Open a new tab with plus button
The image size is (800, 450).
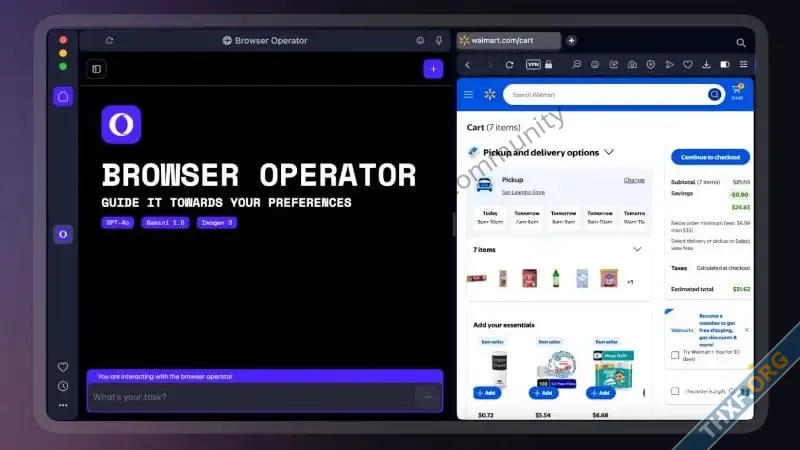tap(571, 40)
